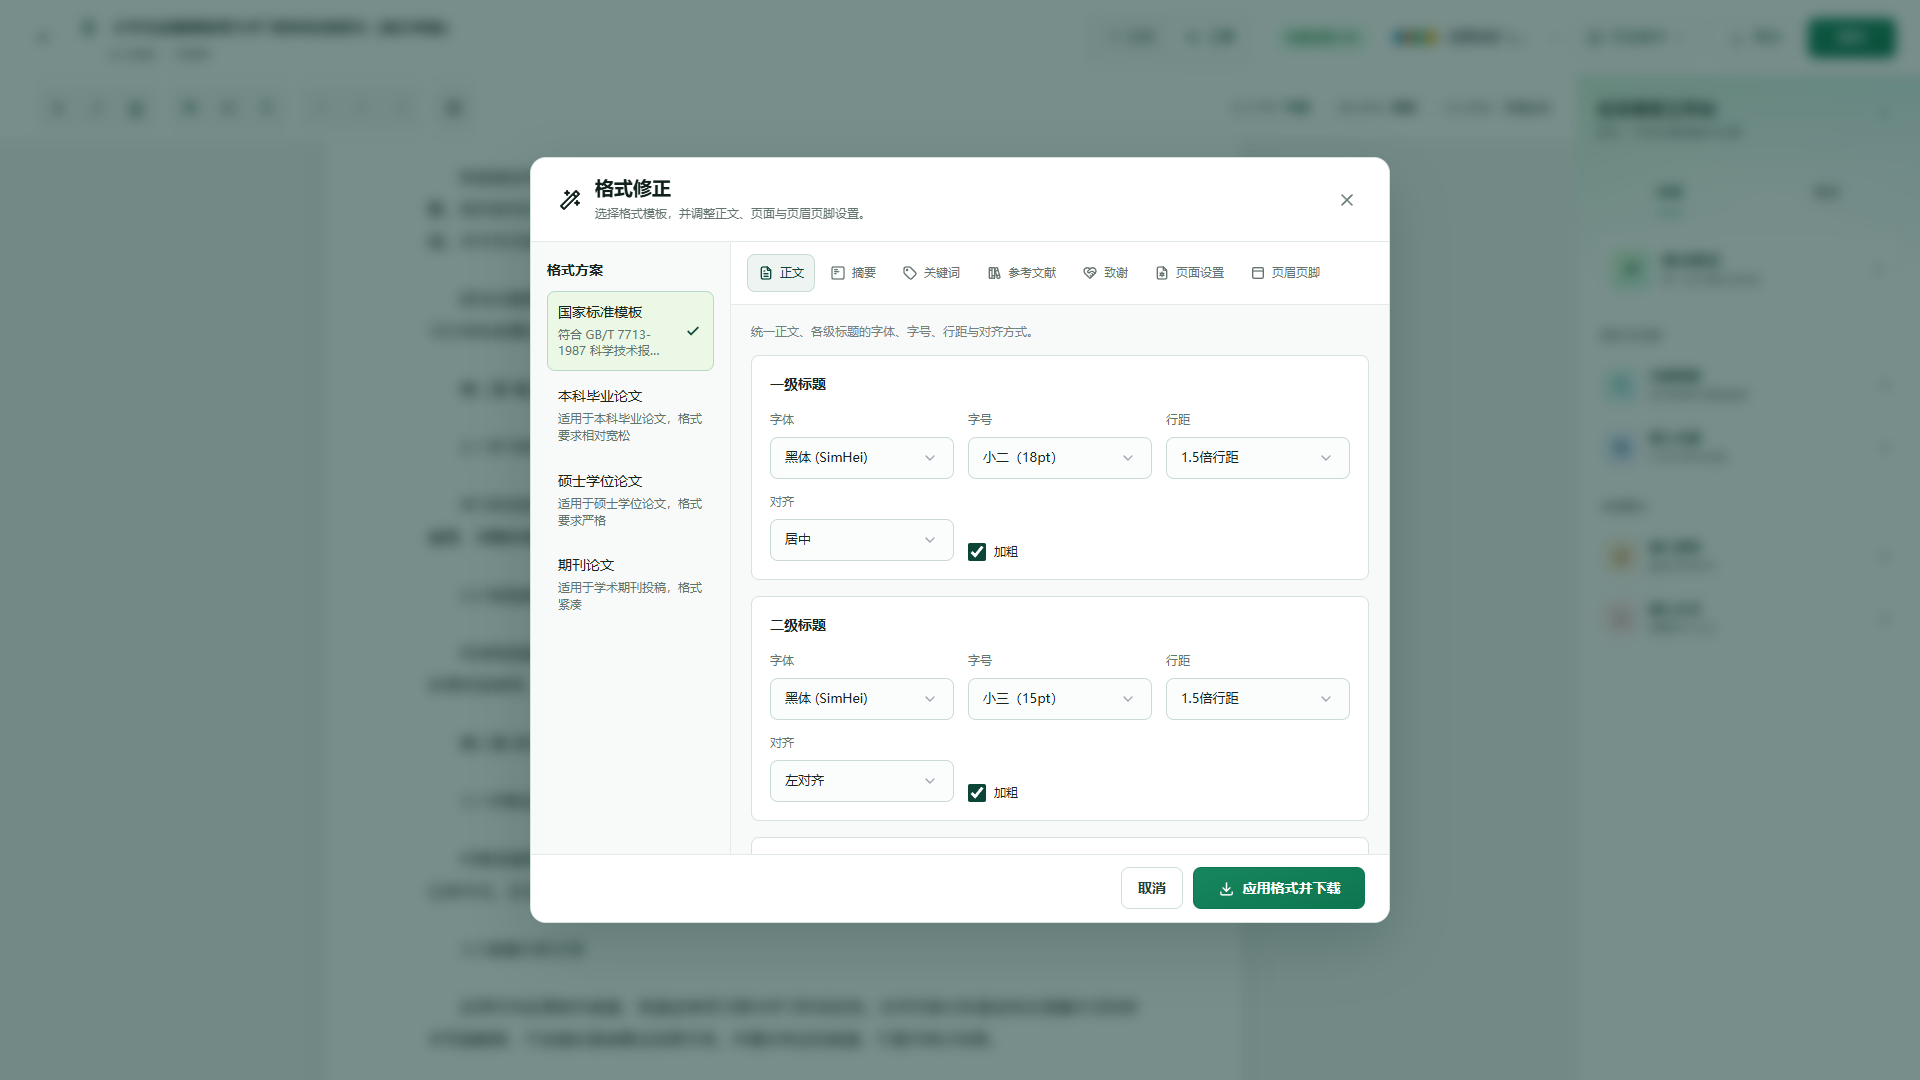Open 二级标题 font dropdown 黑体 (SimHei)
This screenshot has width=1920, height=1080.
[861, 699]
